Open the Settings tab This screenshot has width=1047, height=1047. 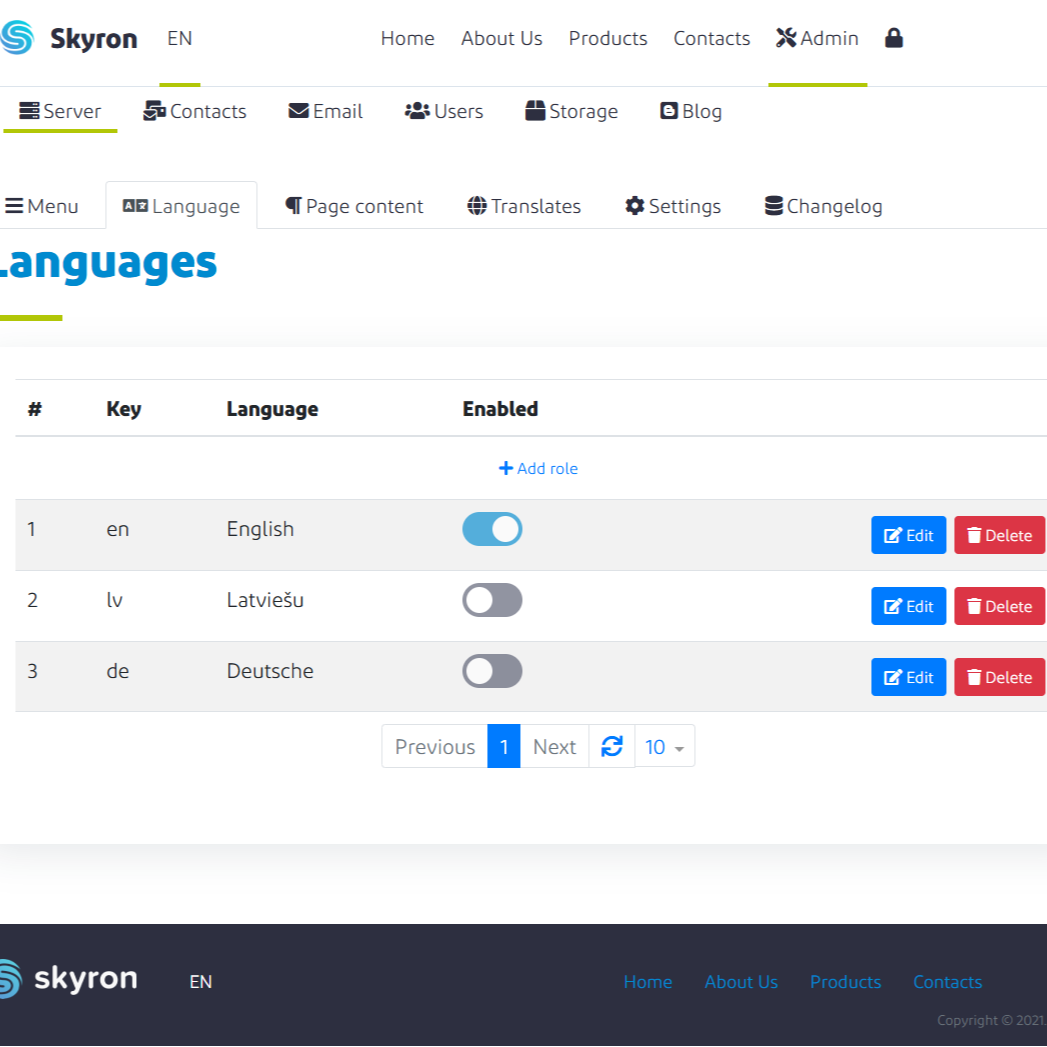tap(672, 206)
